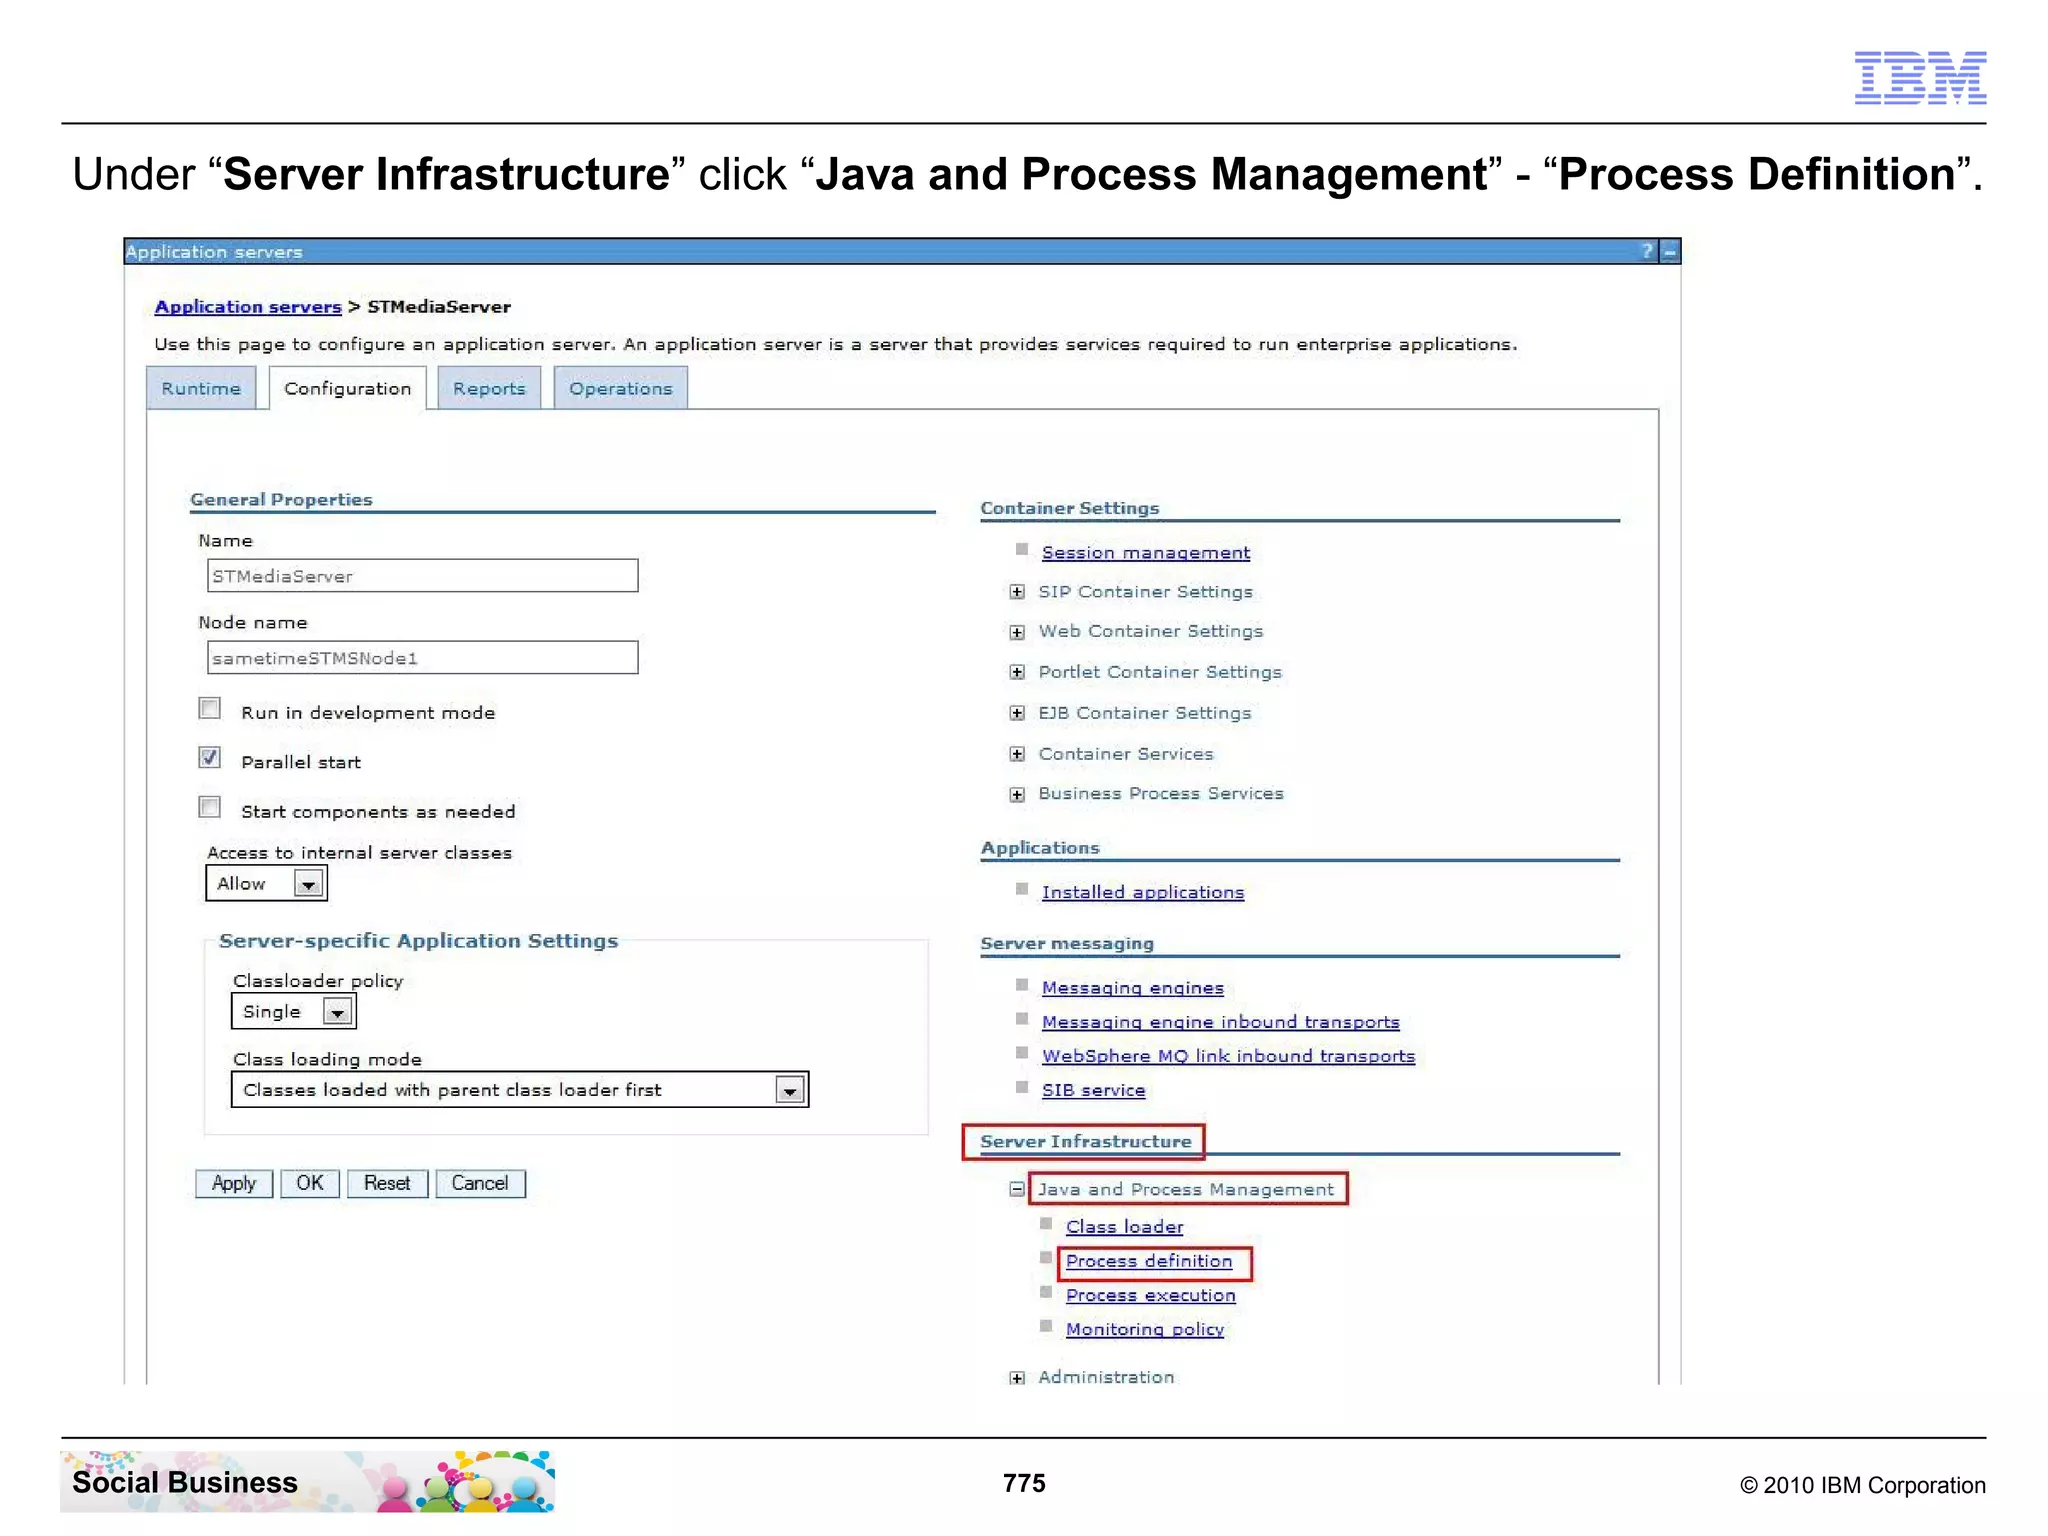Open Class loader link

coord(1125,1227)
